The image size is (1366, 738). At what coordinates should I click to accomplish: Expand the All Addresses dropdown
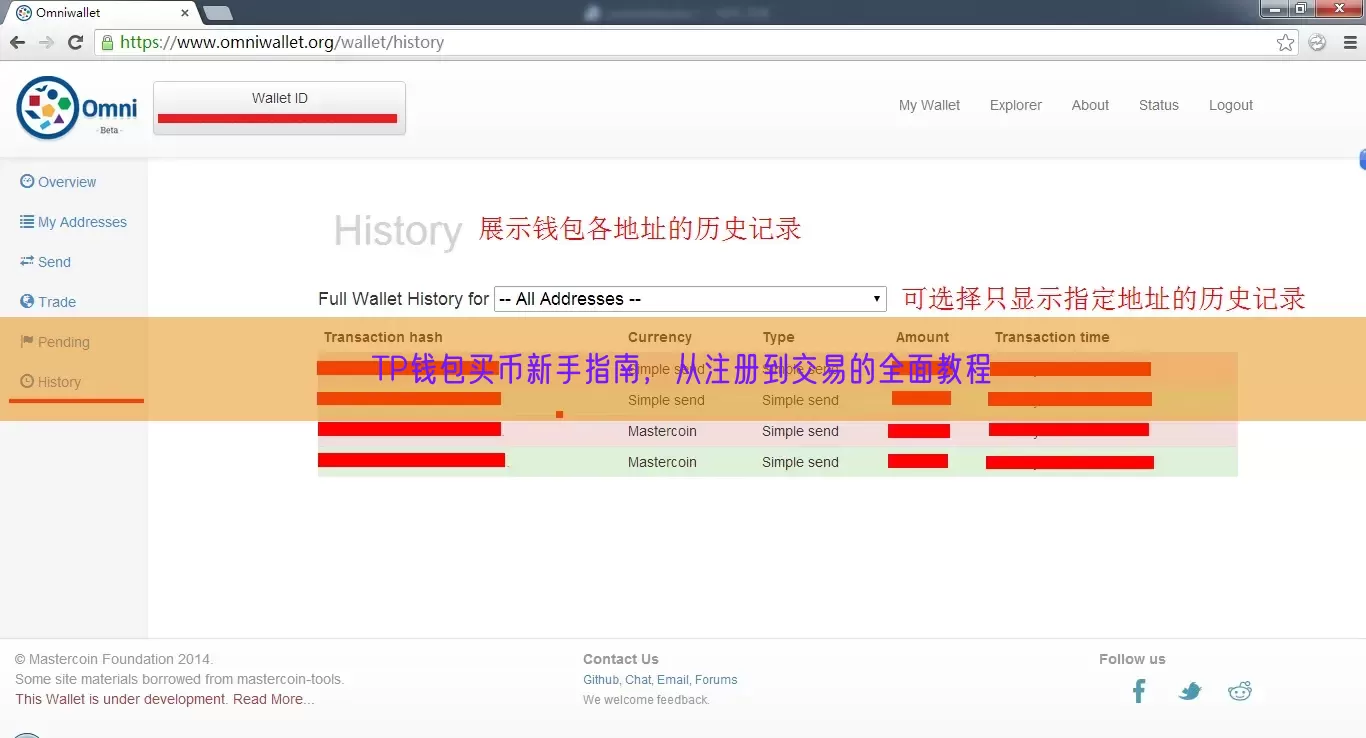[x=690, y=299]
